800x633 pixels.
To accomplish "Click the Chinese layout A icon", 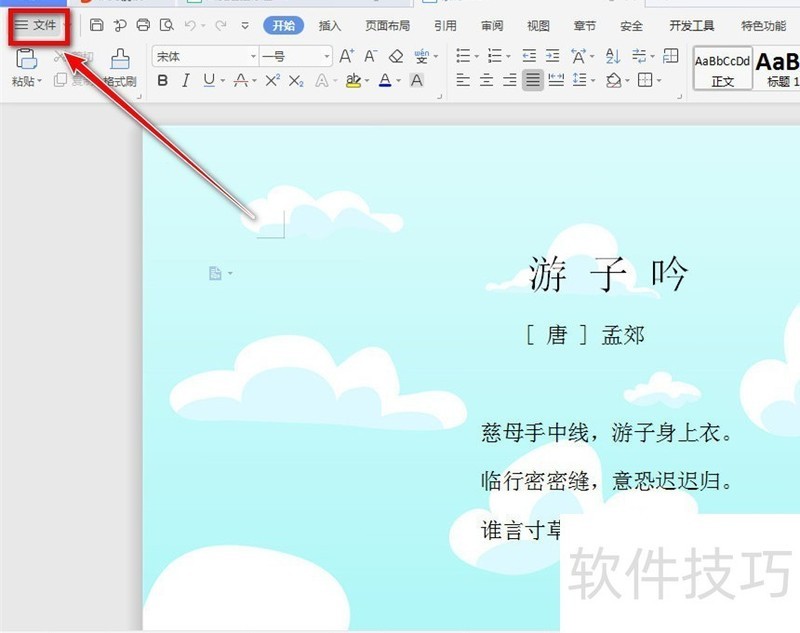I will click(579, 56).
